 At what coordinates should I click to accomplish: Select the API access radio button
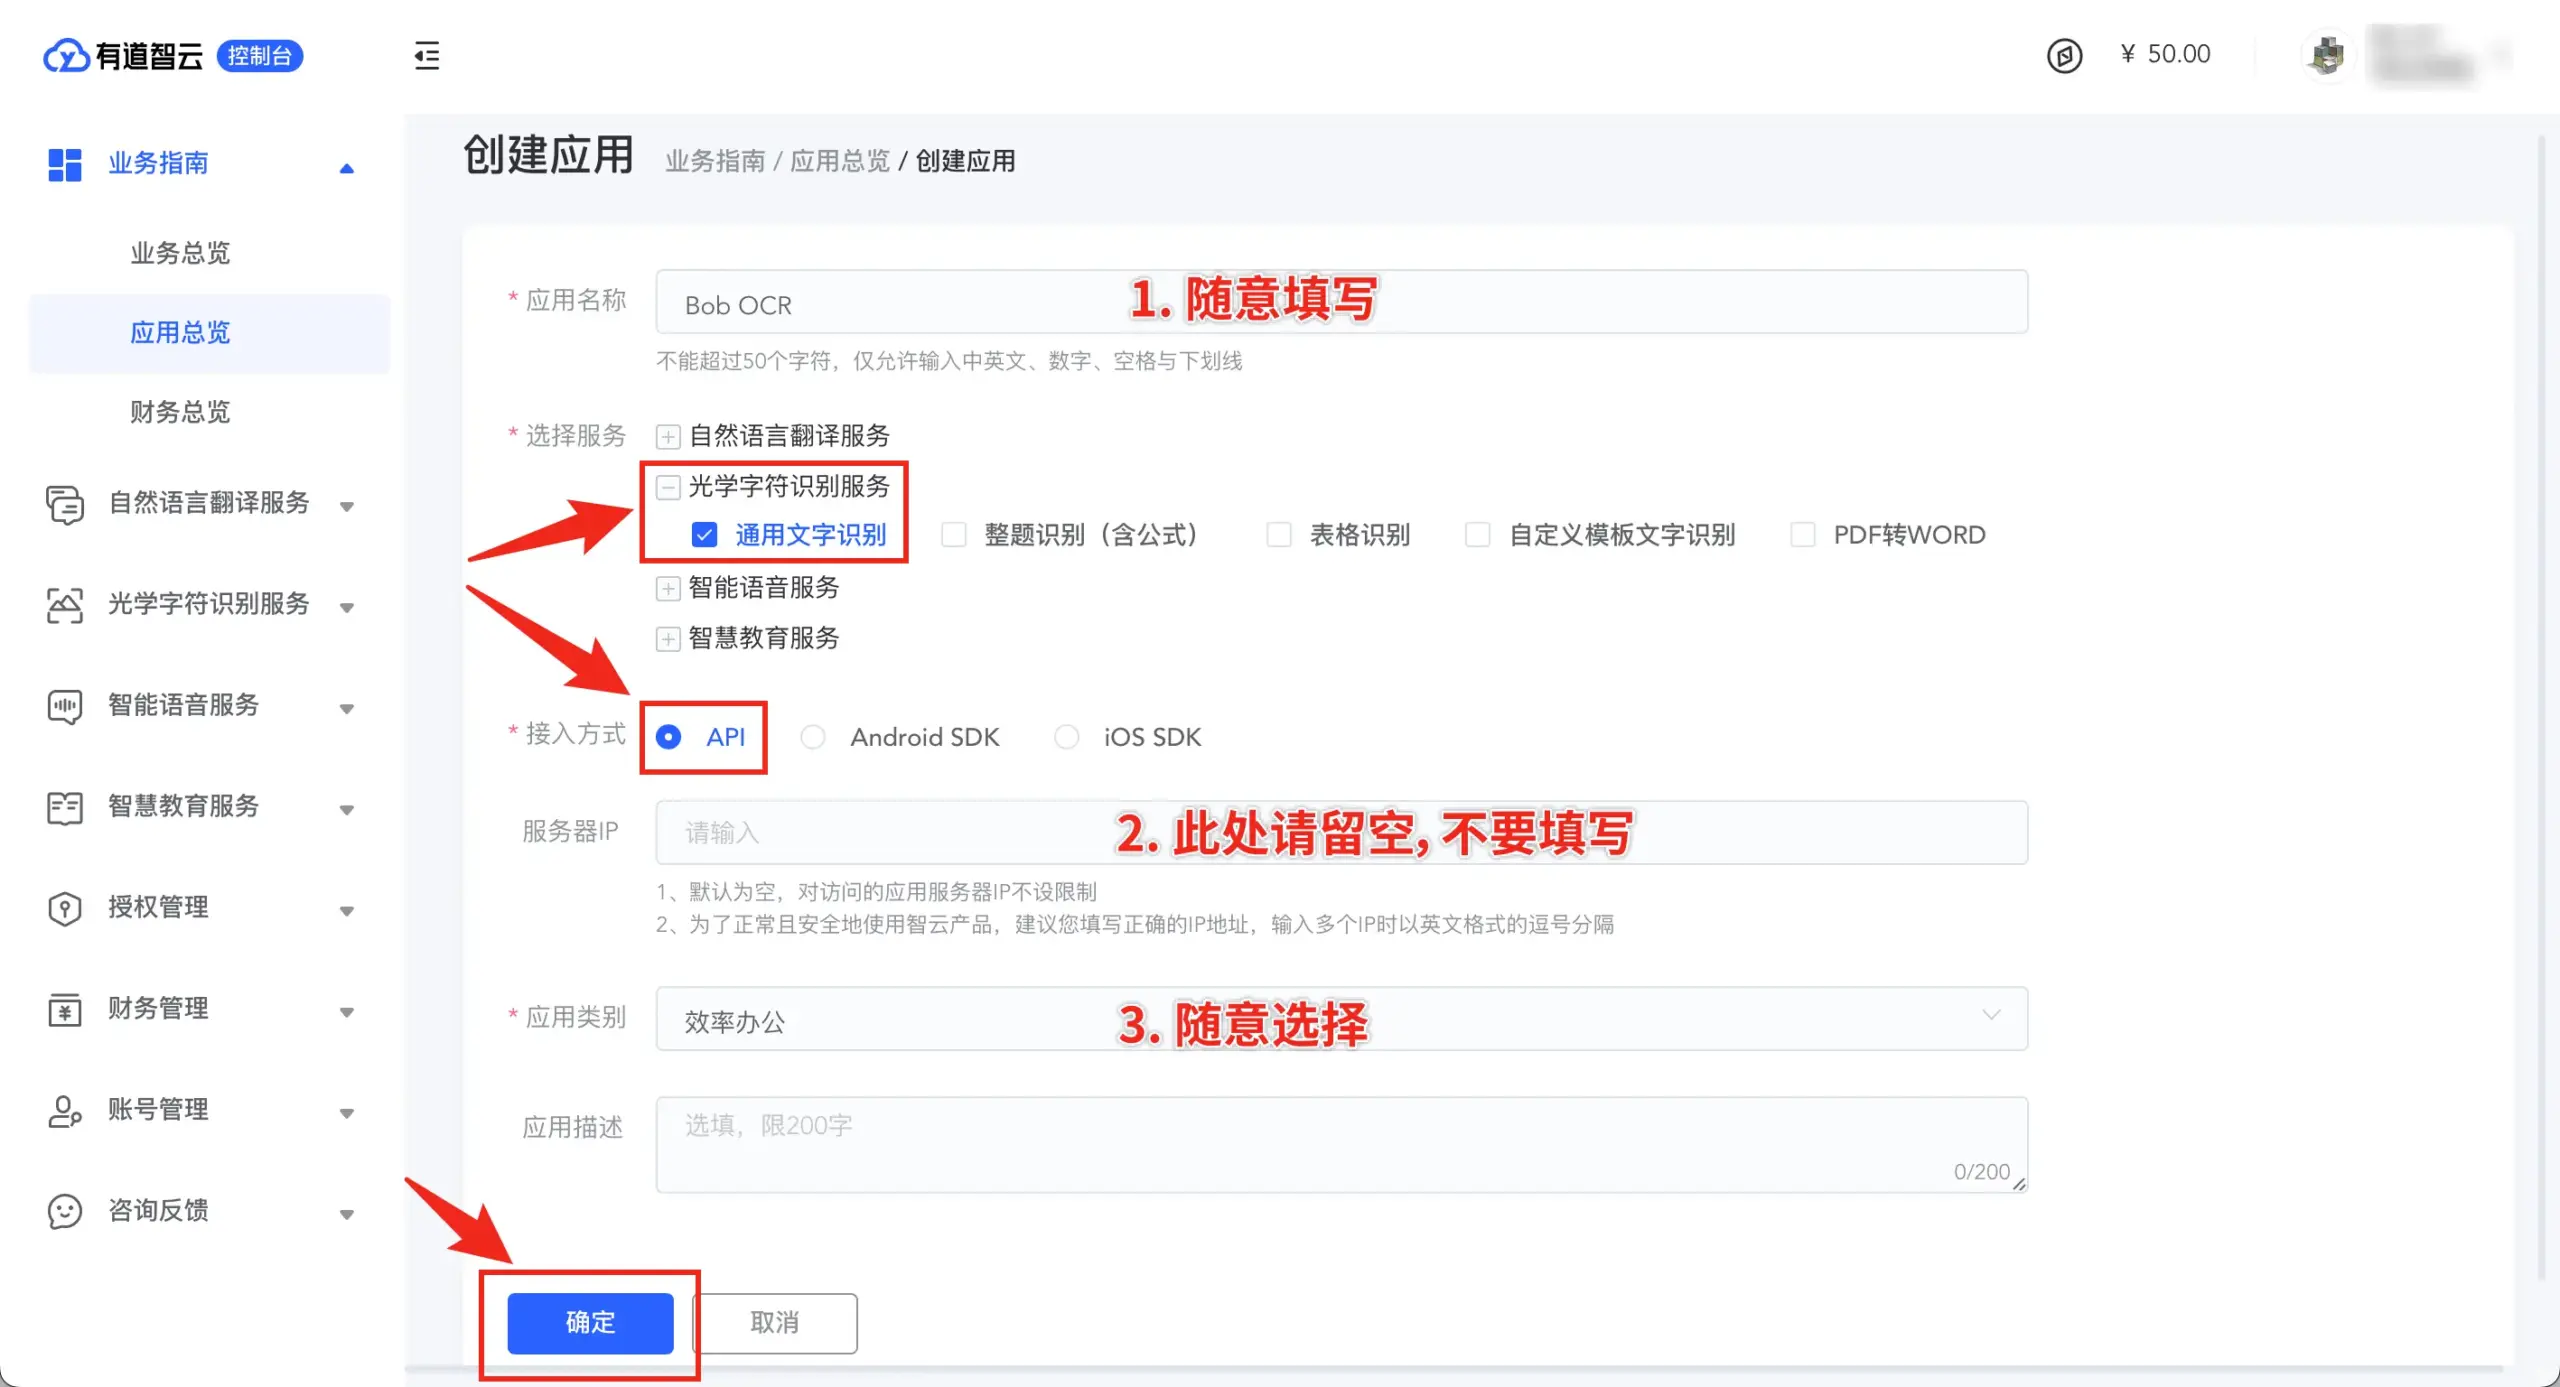coord(668,737)
